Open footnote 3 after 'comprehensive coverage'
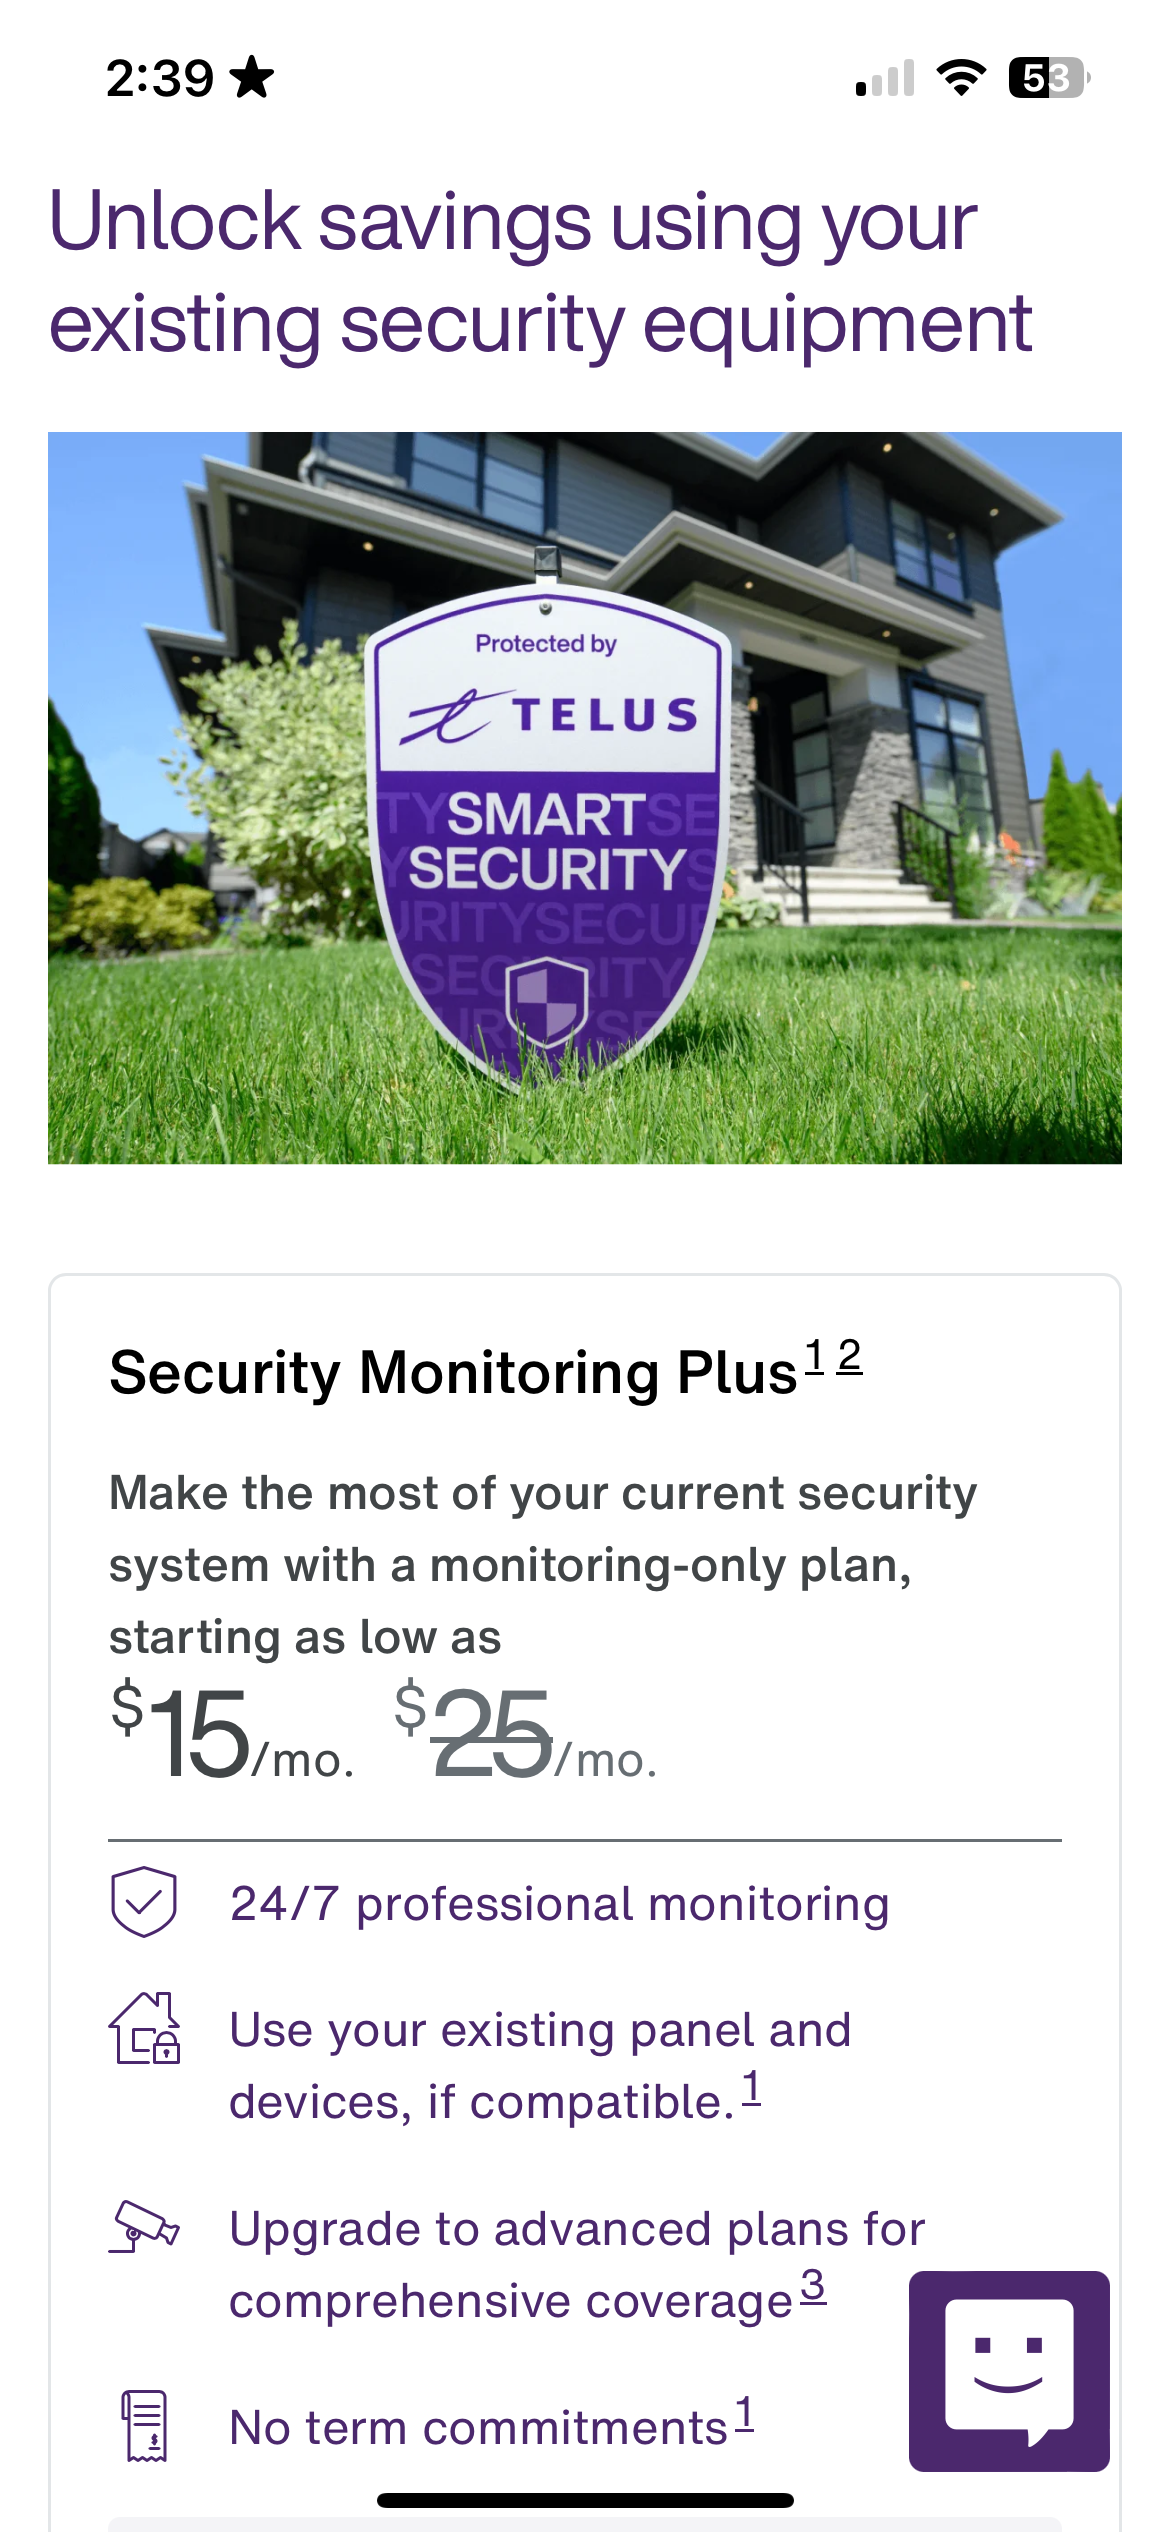 813,2286
